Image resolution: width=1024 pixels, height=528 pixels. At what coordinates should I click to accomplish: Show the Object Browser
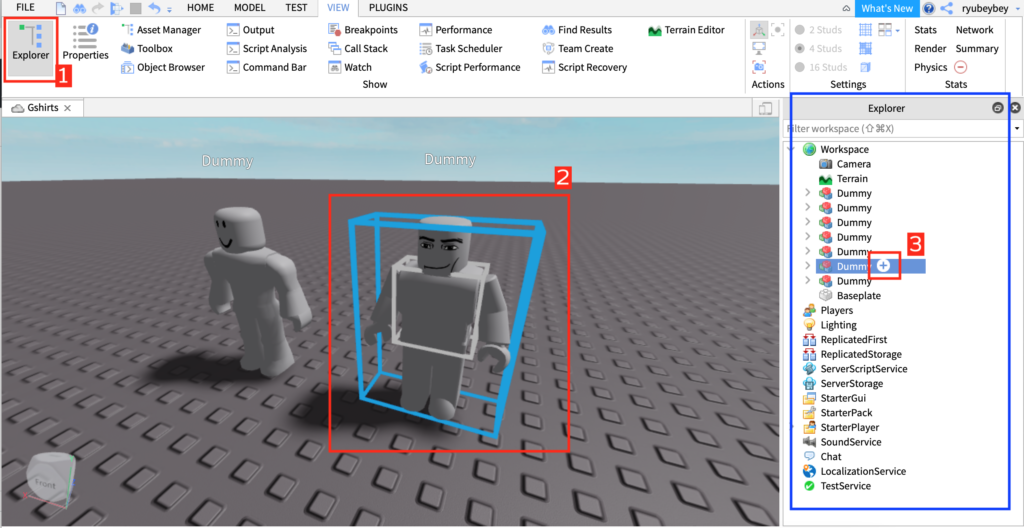pyautogui.click(x=163, y=67)
